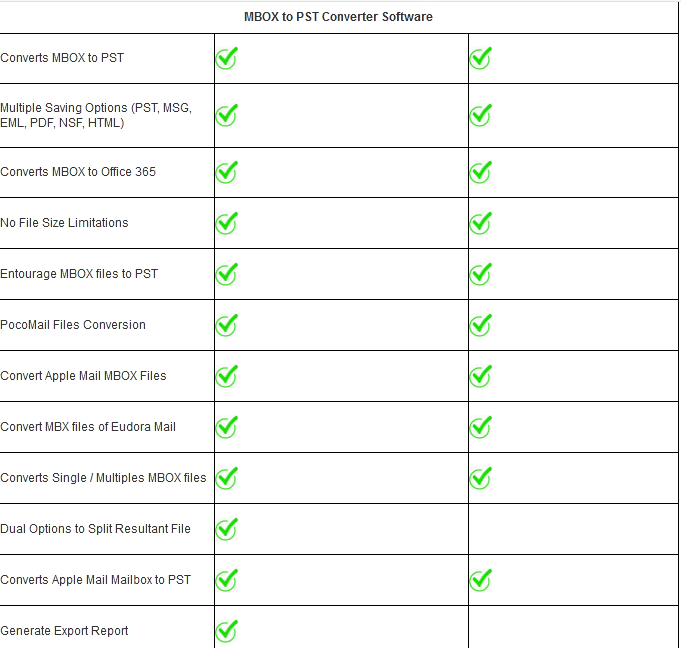Screen dimensions: 681x648
Task: Click second-column checkmark for Convert Apple Mail MBOX Files
Action: 480,376
